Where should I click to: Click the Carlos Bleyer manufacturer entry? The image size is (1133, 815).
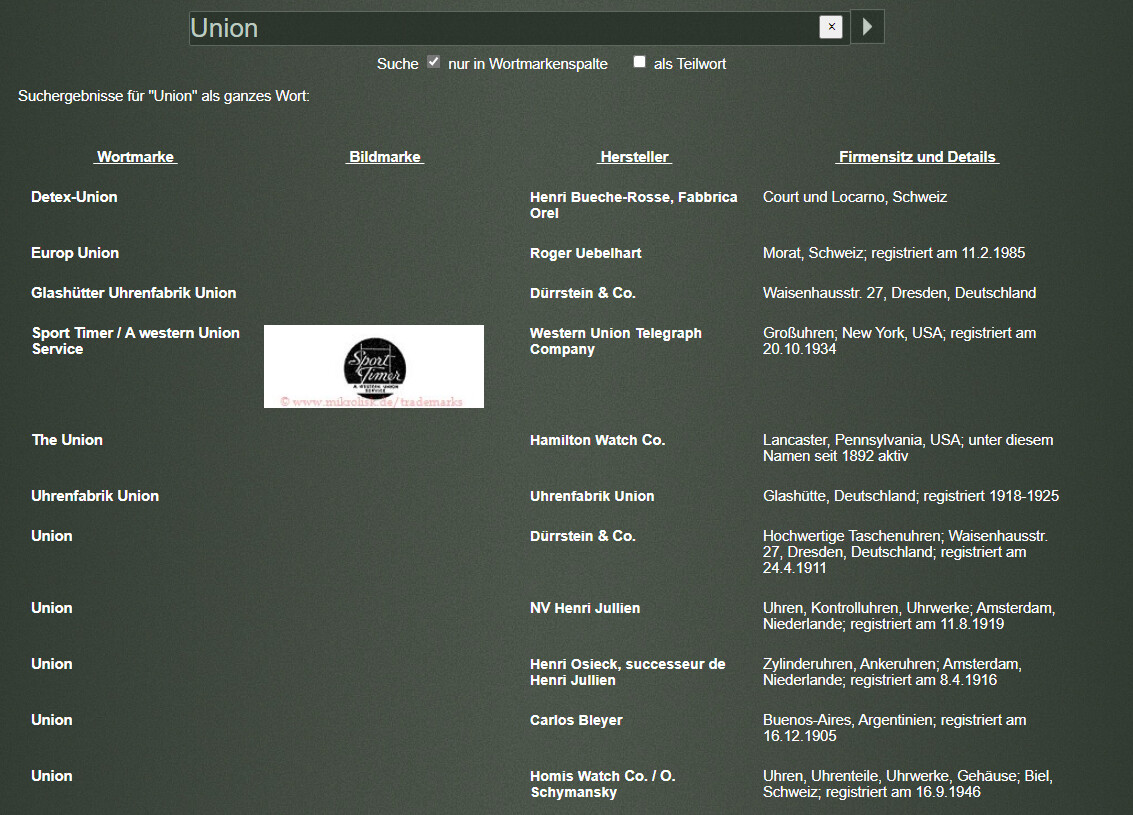pos(576,720)
